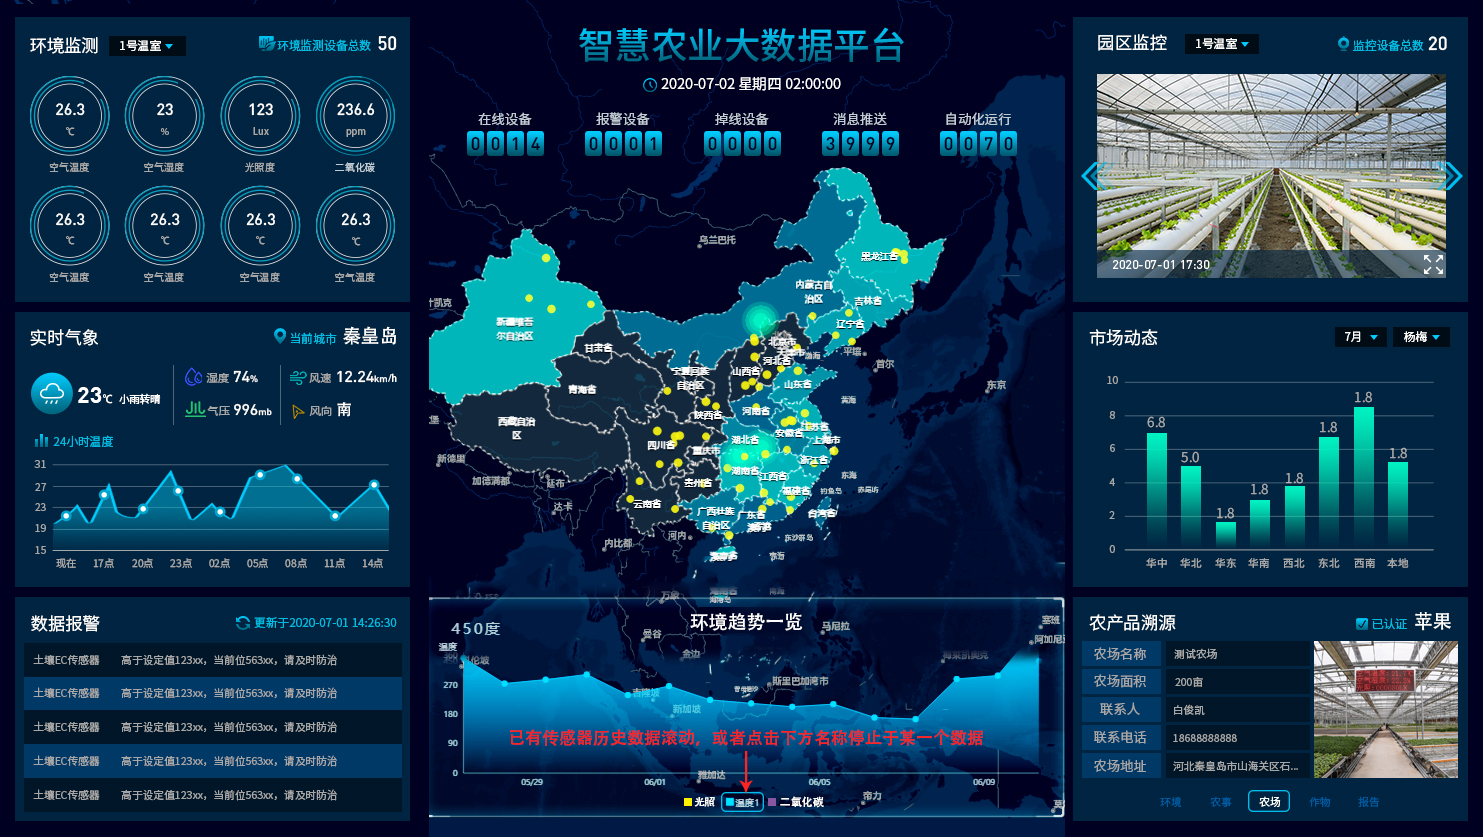
Task: Toggle the 已认证 checkbox
Action: coord(1361,624)
